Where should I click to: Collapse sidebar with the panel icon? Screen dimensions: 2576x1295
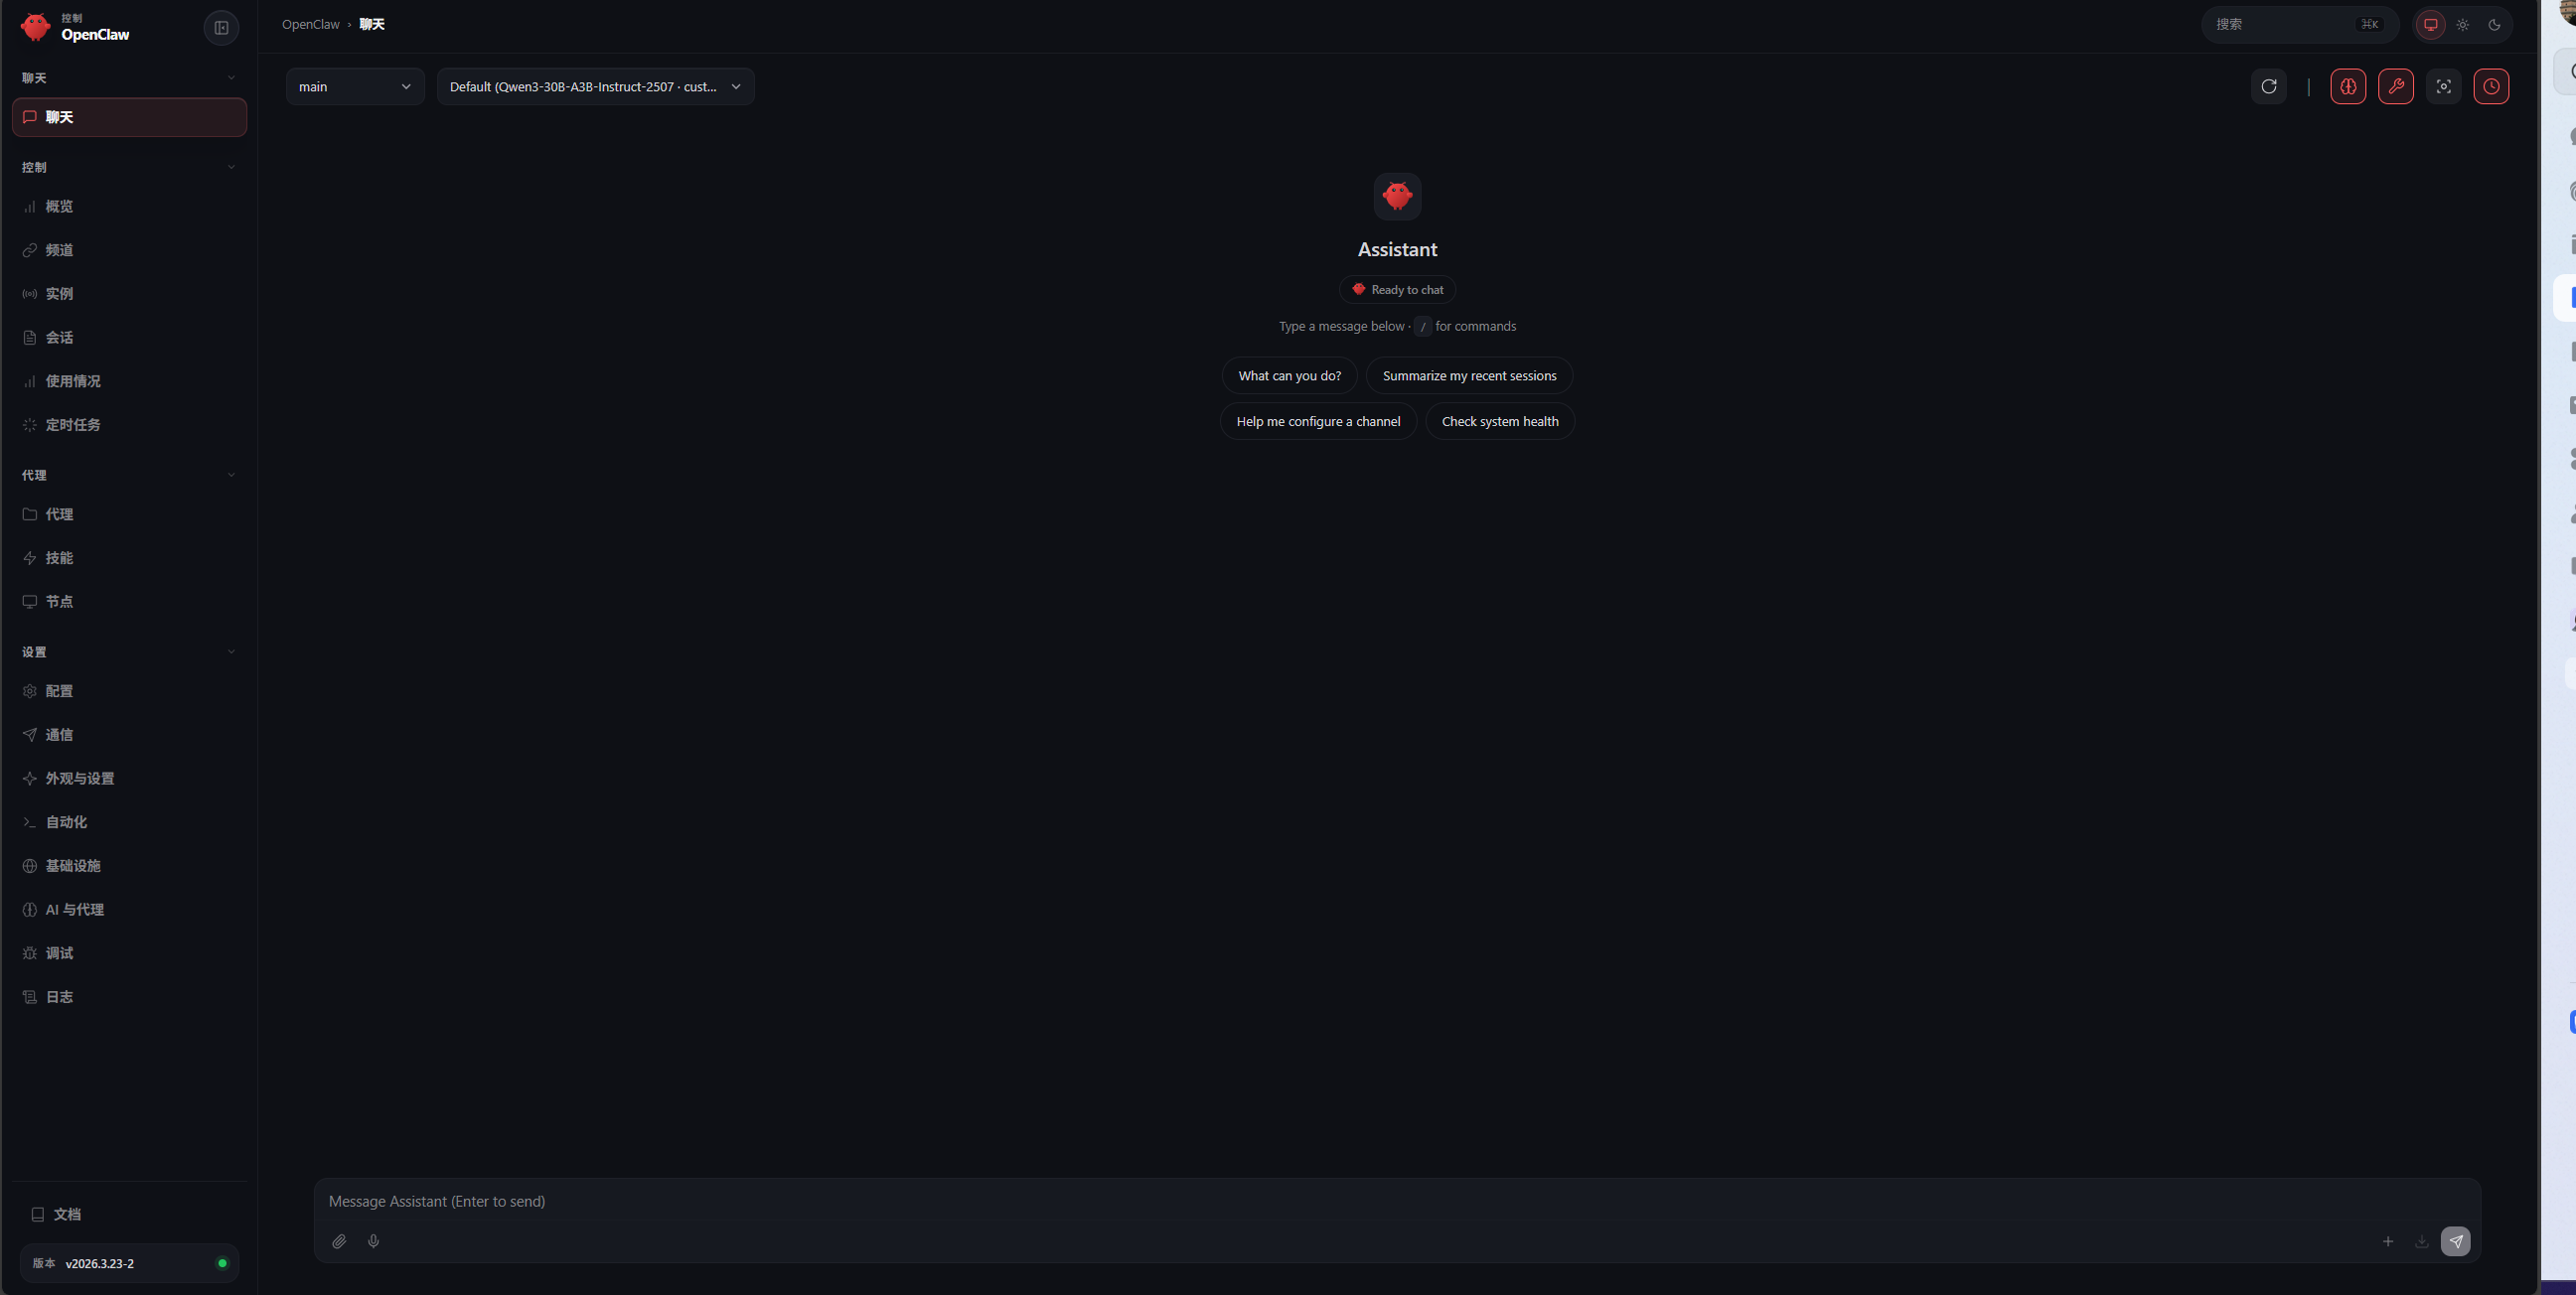click(221, 28)
